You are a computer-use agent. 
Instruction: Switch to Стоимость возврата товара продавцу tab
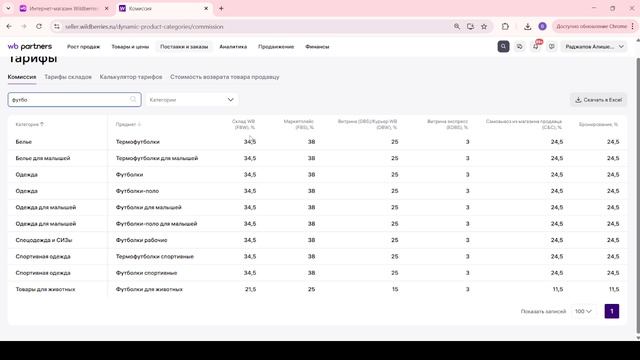(x=225, y=77)
